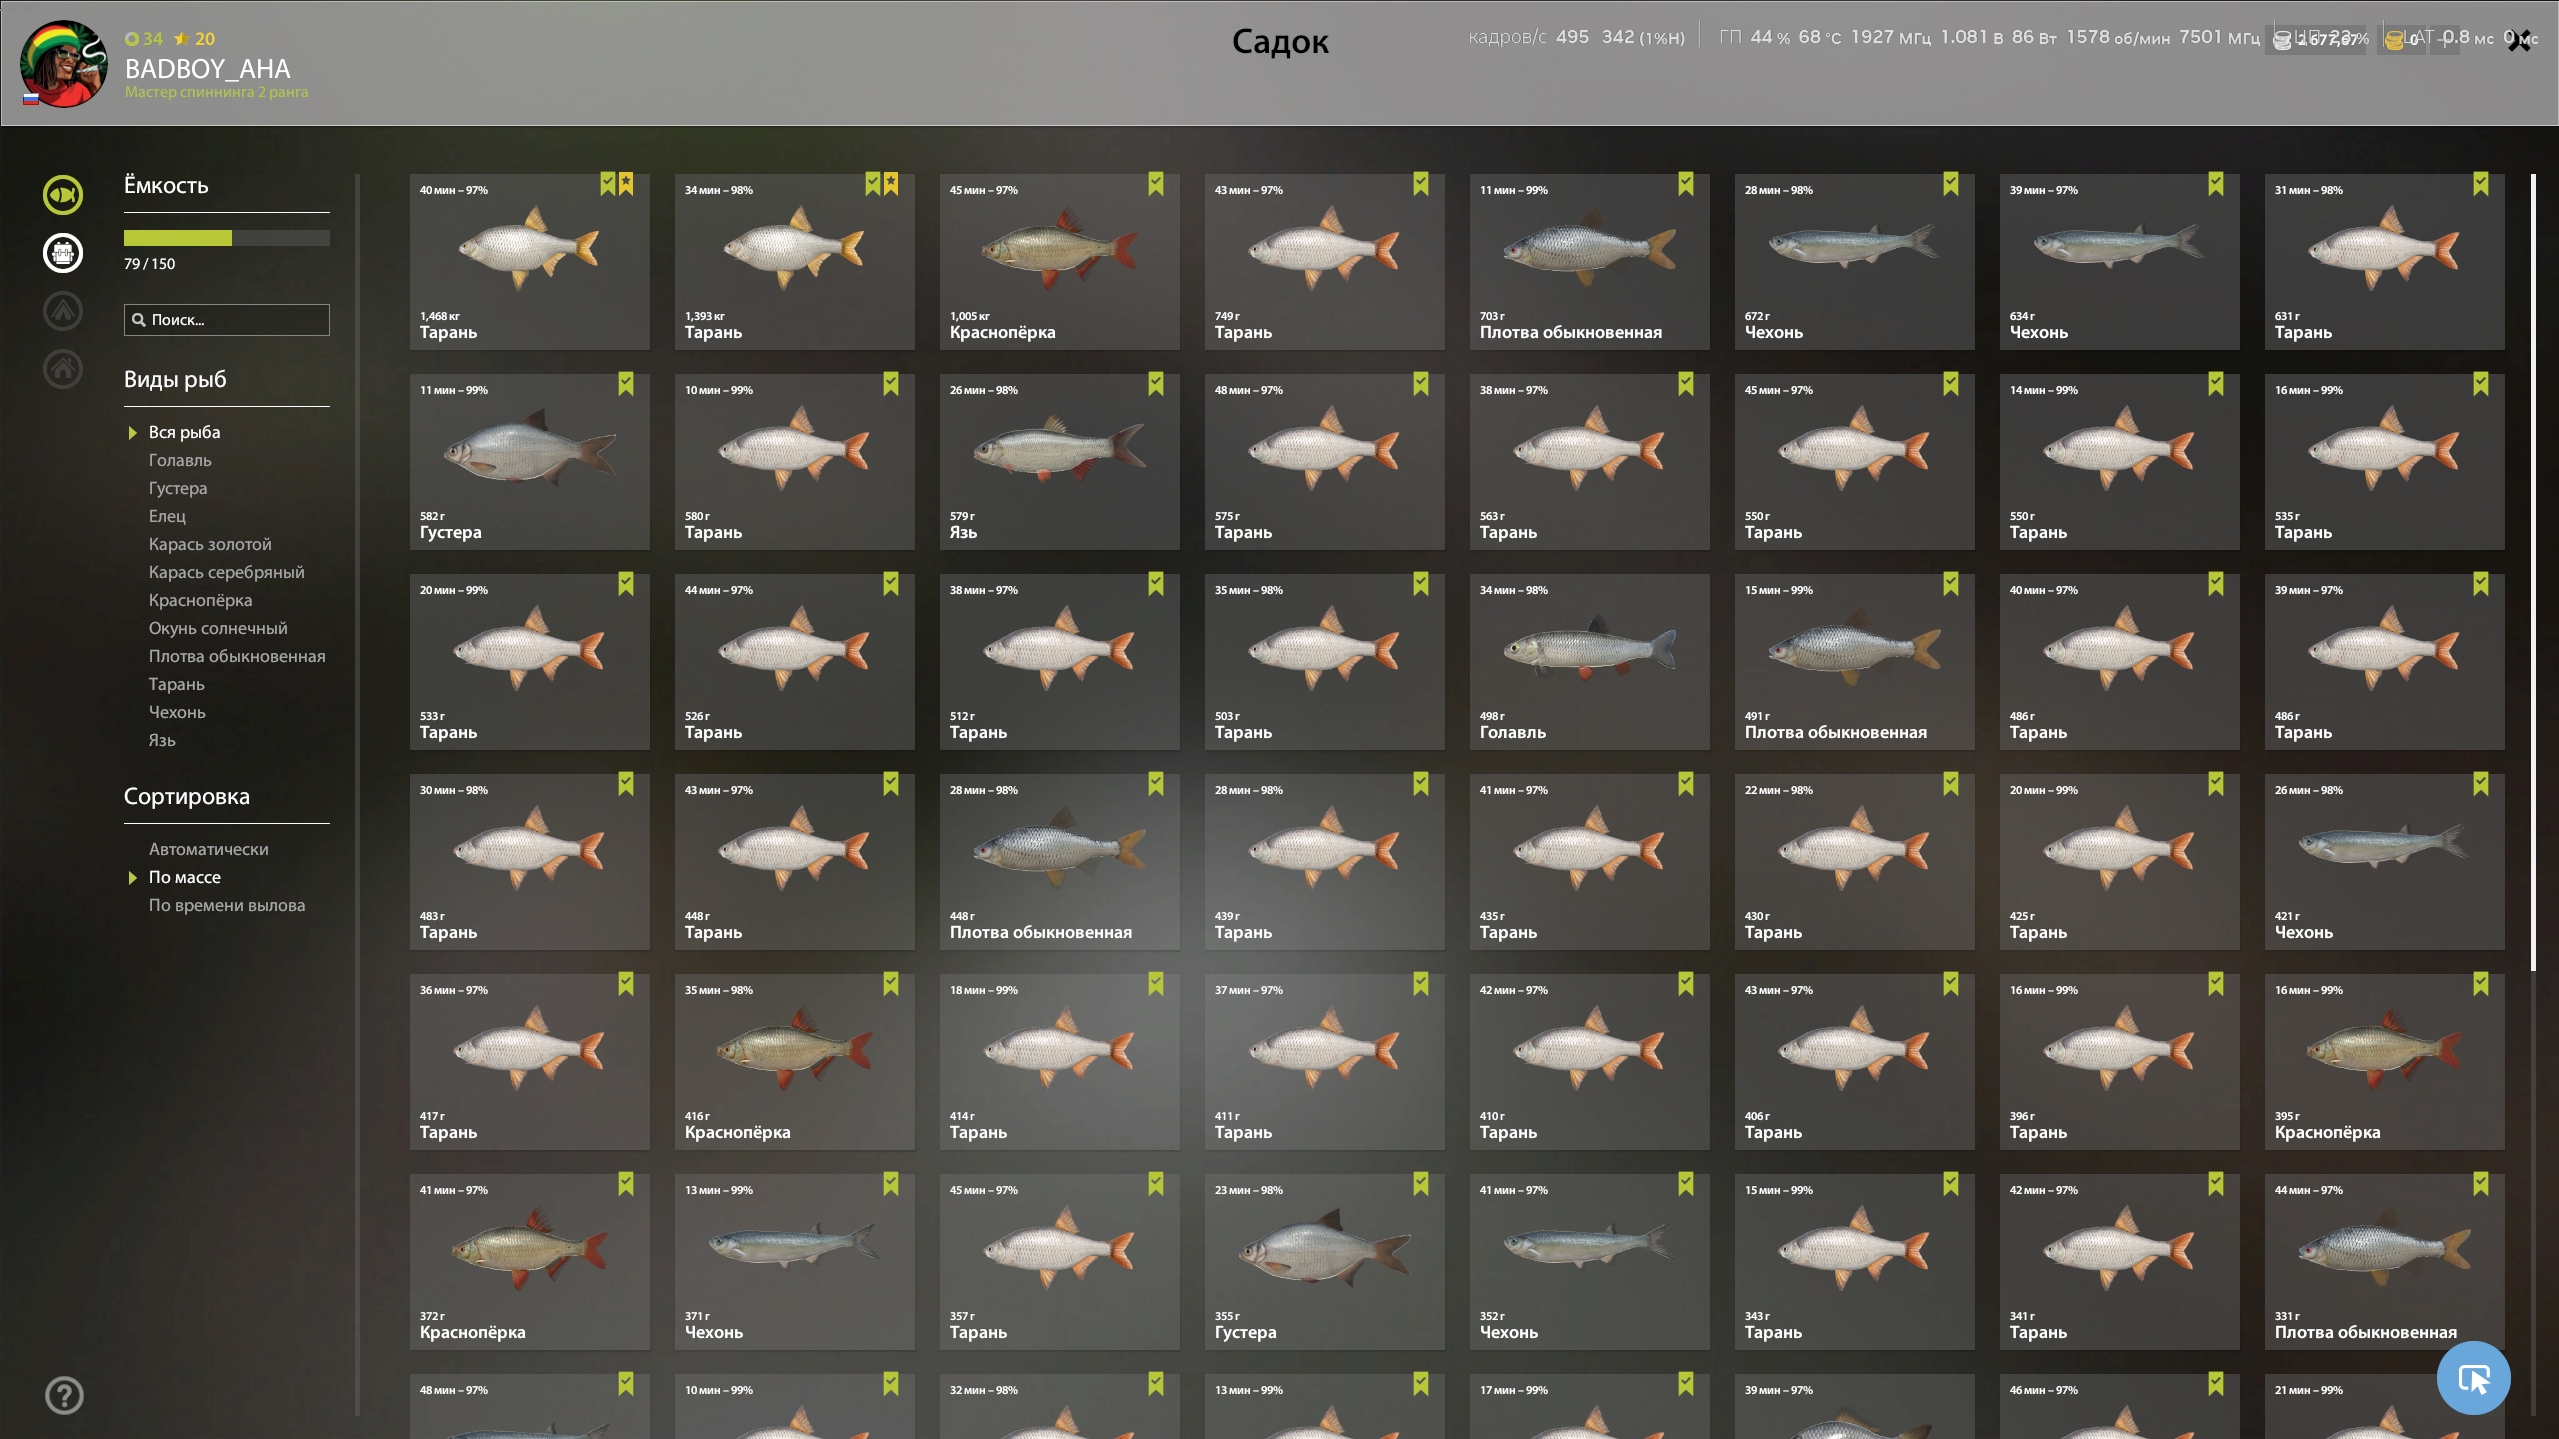Open the help question mark icon

tap(64, 1395)
